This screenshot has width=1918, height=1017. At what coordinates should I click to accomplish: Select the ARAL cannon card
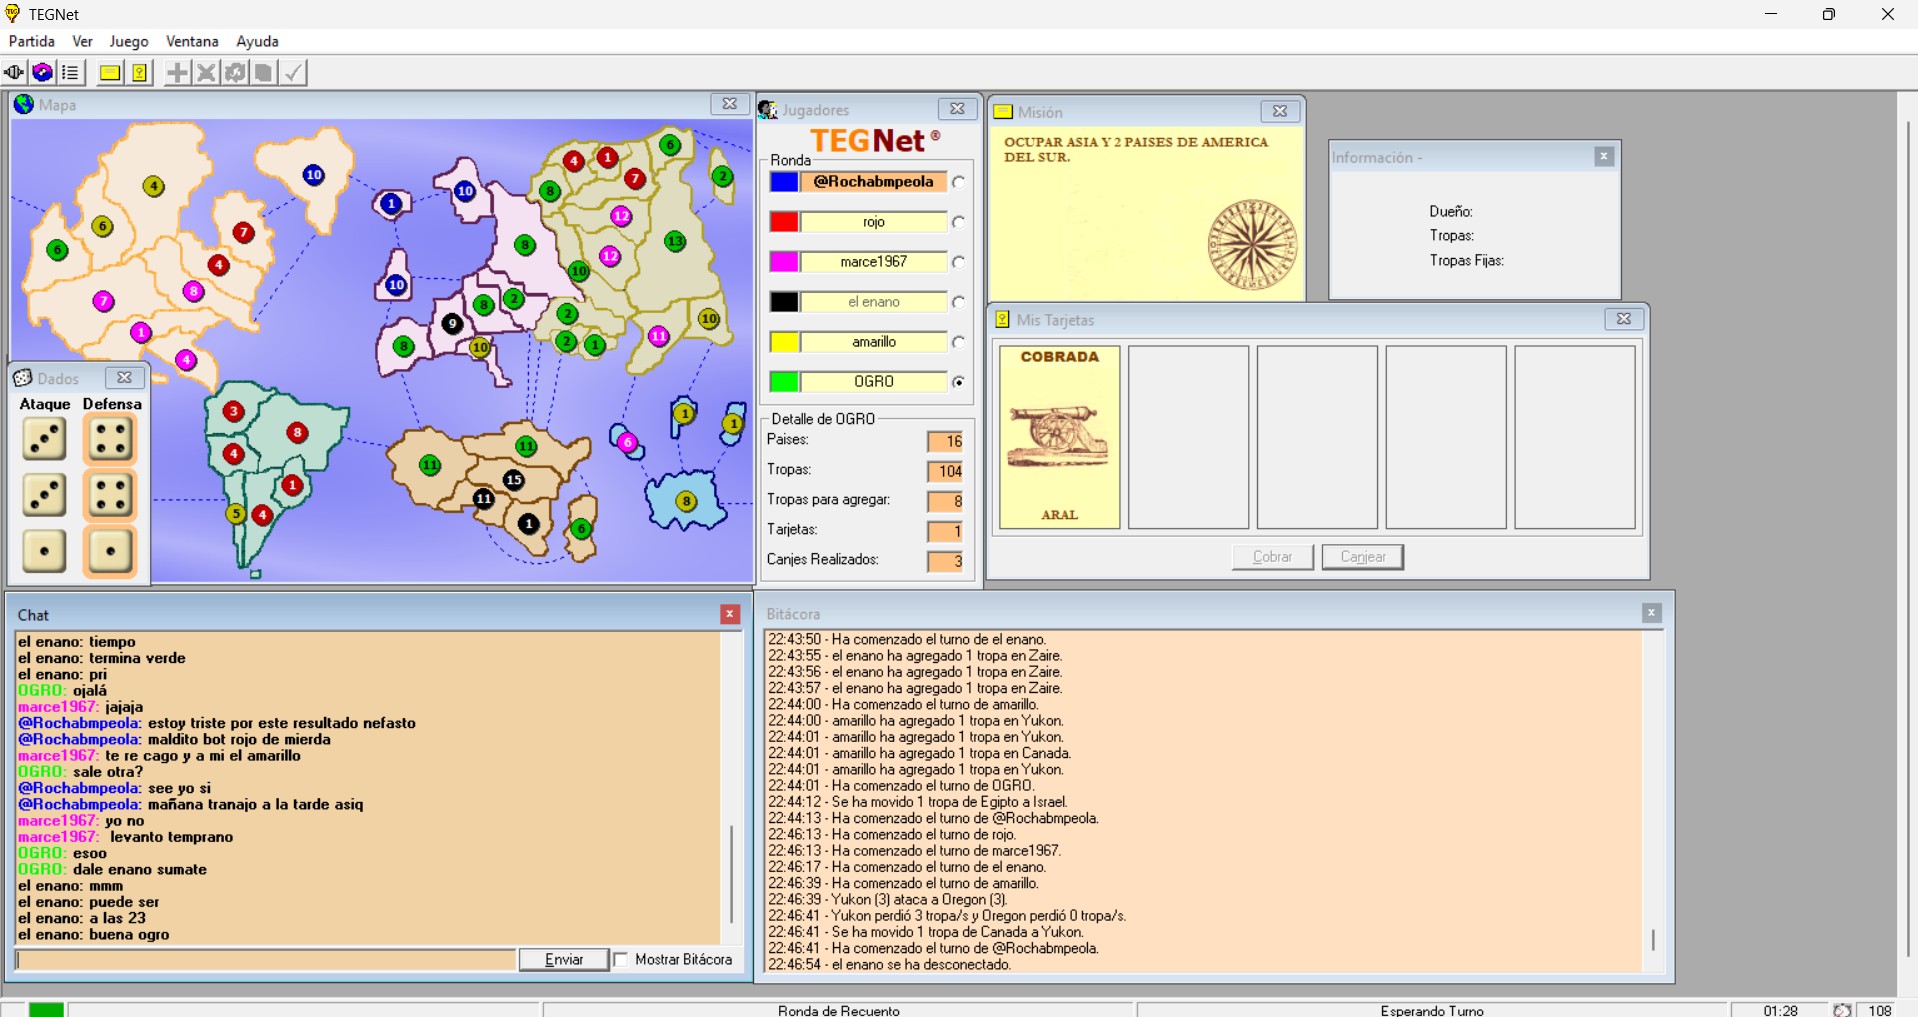1059,437
